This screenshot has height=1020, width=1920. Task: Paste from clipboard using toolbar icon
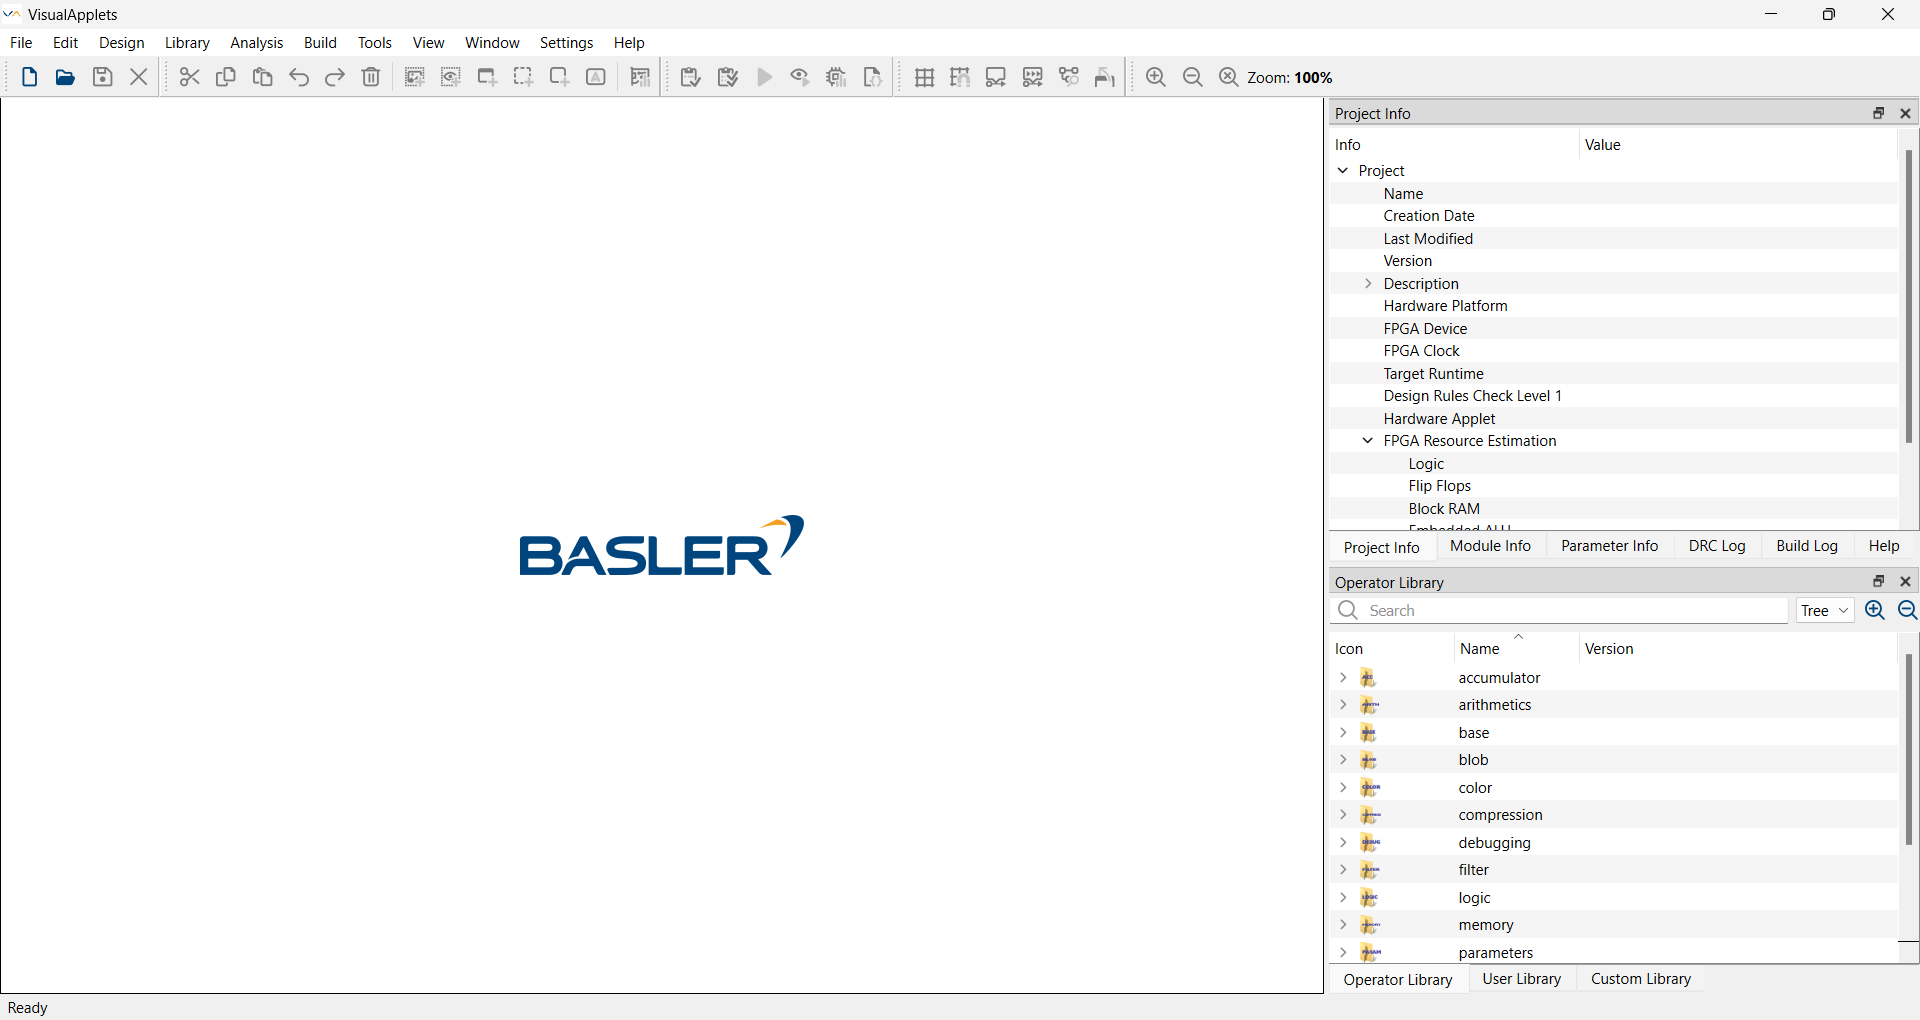coord(262,77)
